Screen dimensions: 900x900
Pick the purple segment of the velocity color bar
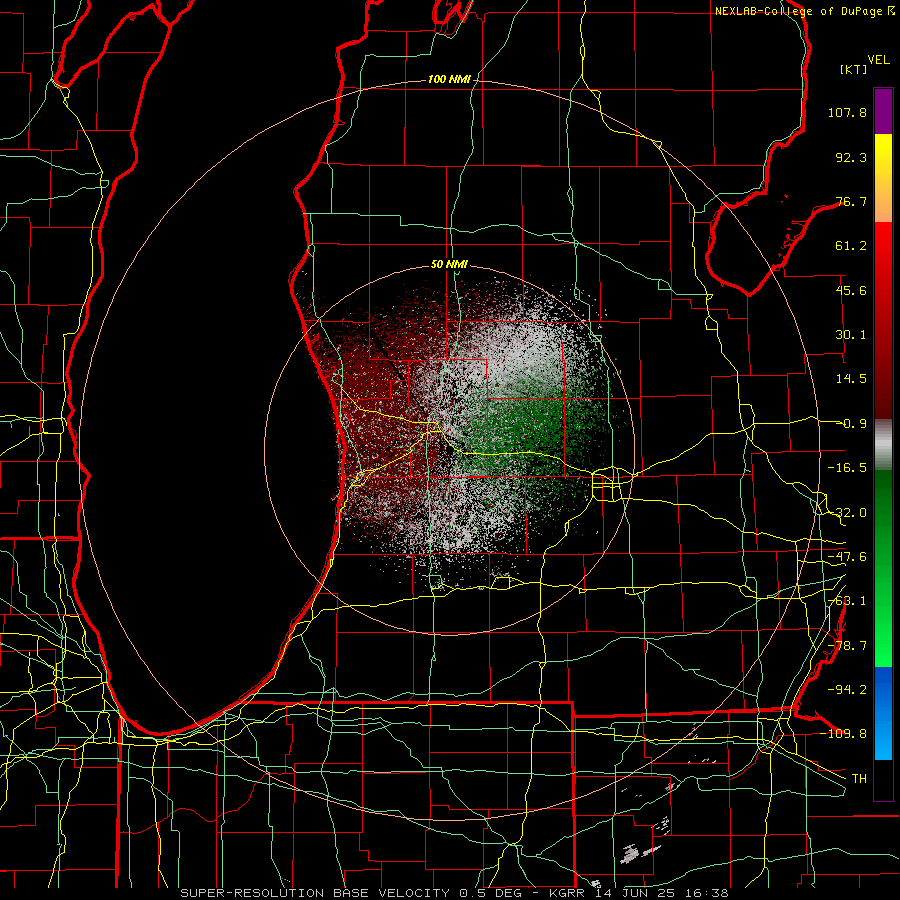pyautogui.click(x=883, y=112)
